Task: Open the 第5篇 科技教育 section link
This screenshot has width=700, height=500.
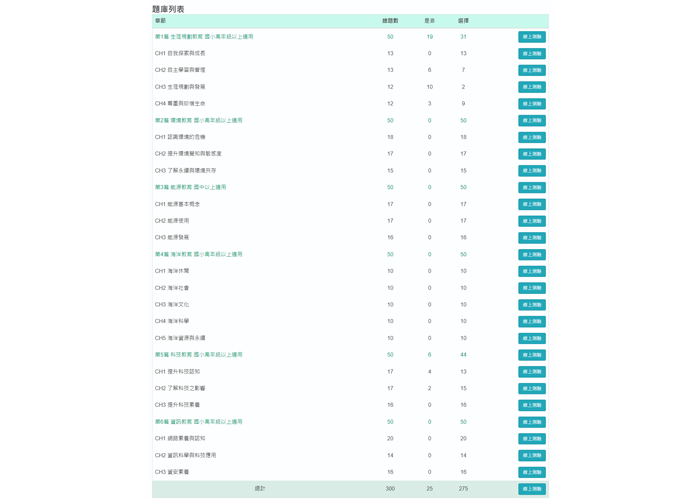Action: pos(198,355)
